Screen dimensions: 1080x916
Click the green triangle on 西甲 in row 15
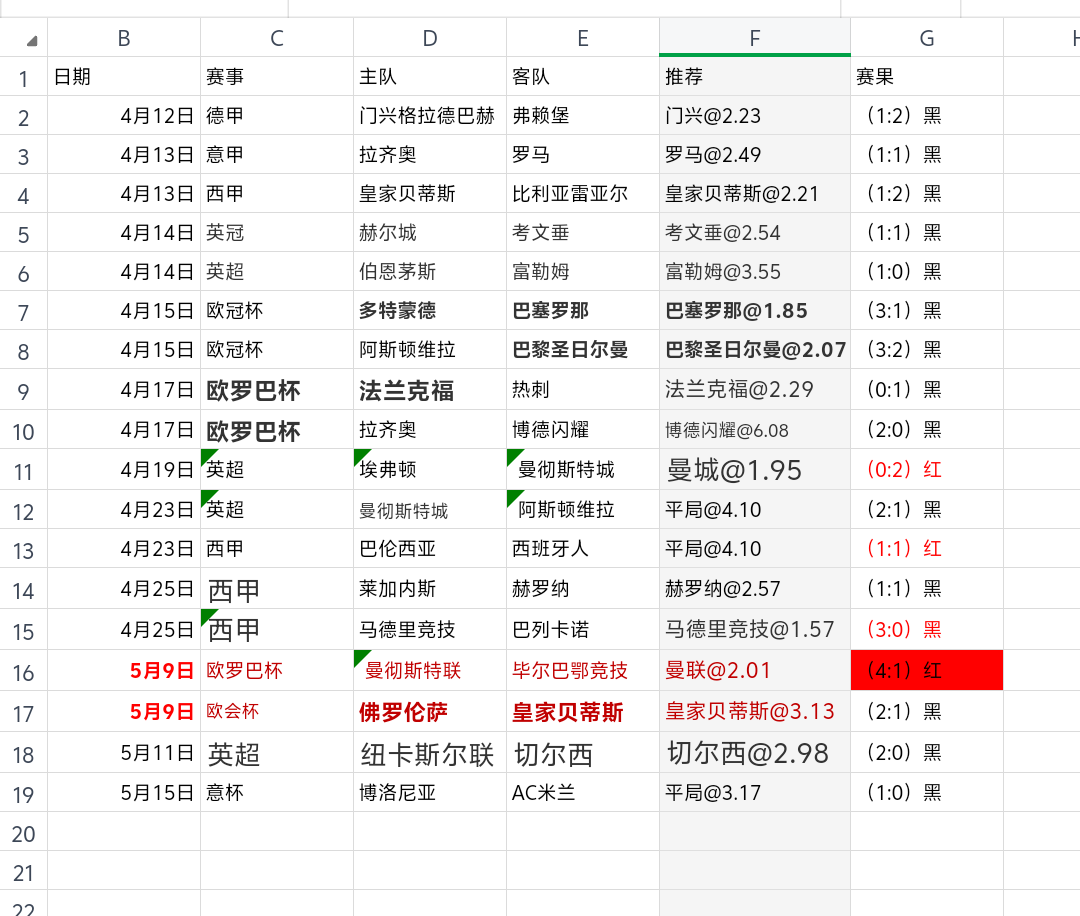point(205,616)
